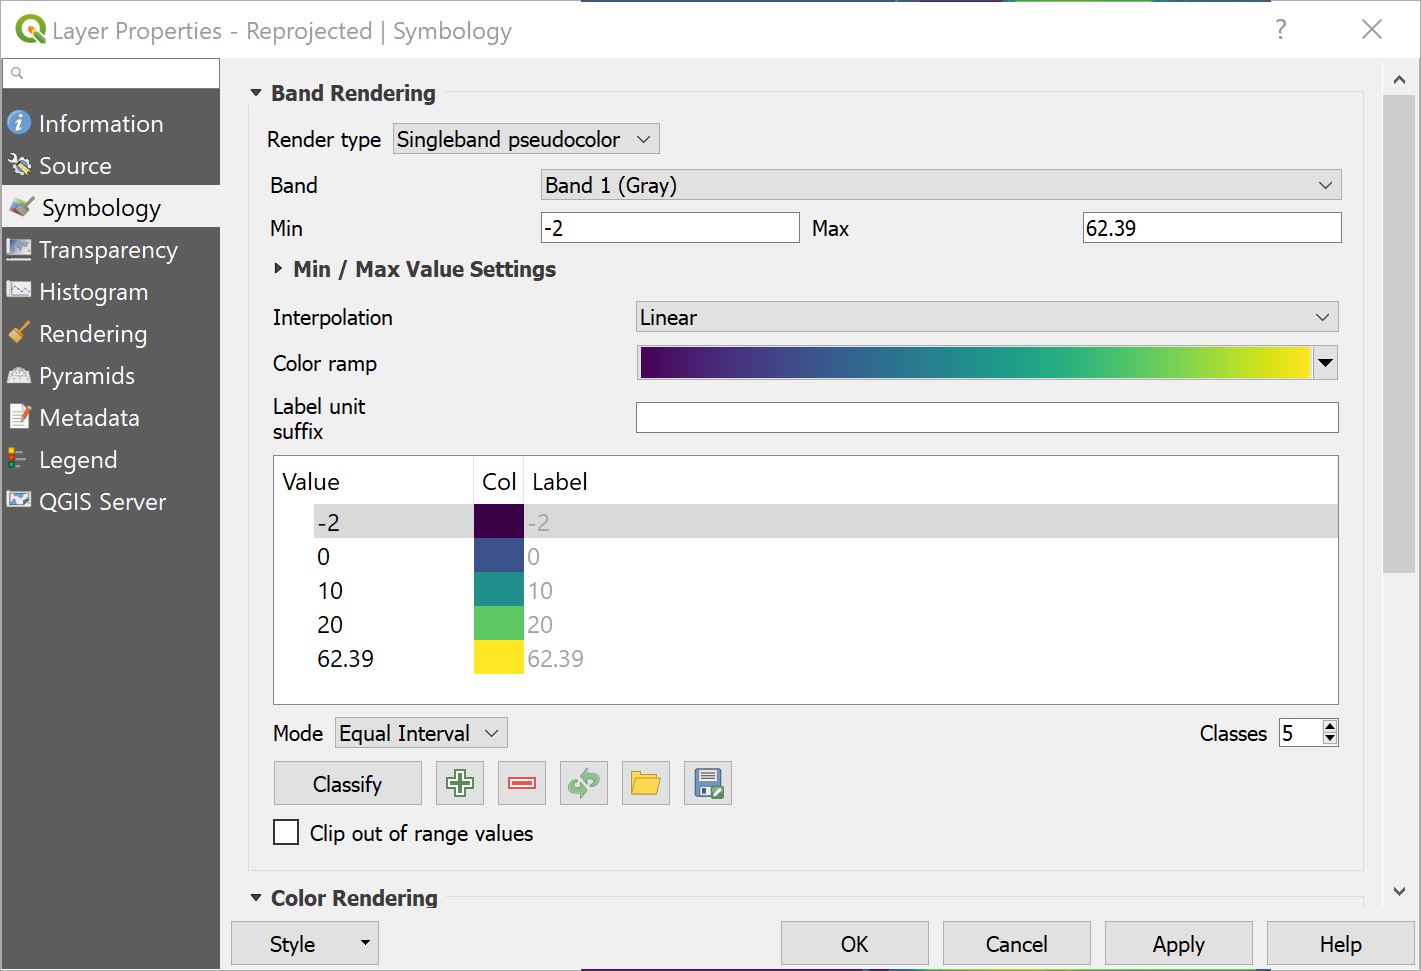Open the Pyramids panel

click(87, 375)
